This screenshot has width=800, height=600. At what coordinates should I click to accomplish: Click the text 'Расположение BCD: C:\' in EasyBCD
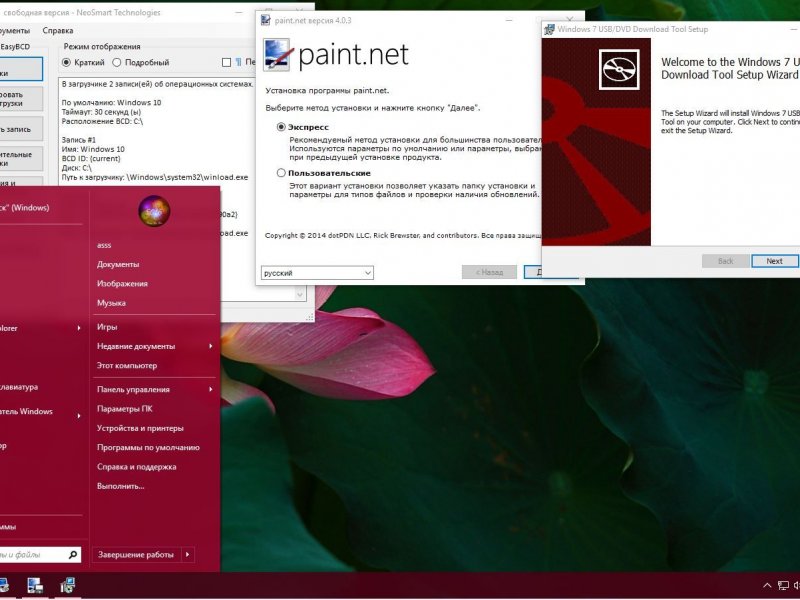click(103, 121)
